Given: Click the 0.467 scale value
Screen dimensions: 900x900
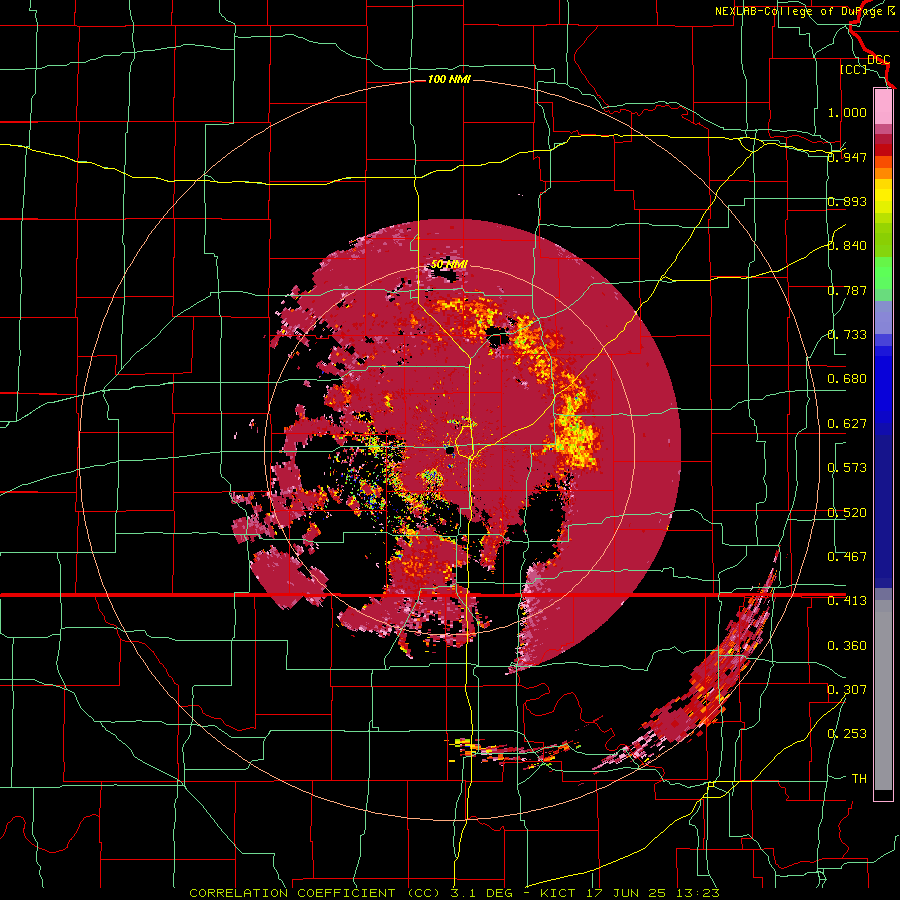Looking at the screenshot, I should tap(847, 557).
